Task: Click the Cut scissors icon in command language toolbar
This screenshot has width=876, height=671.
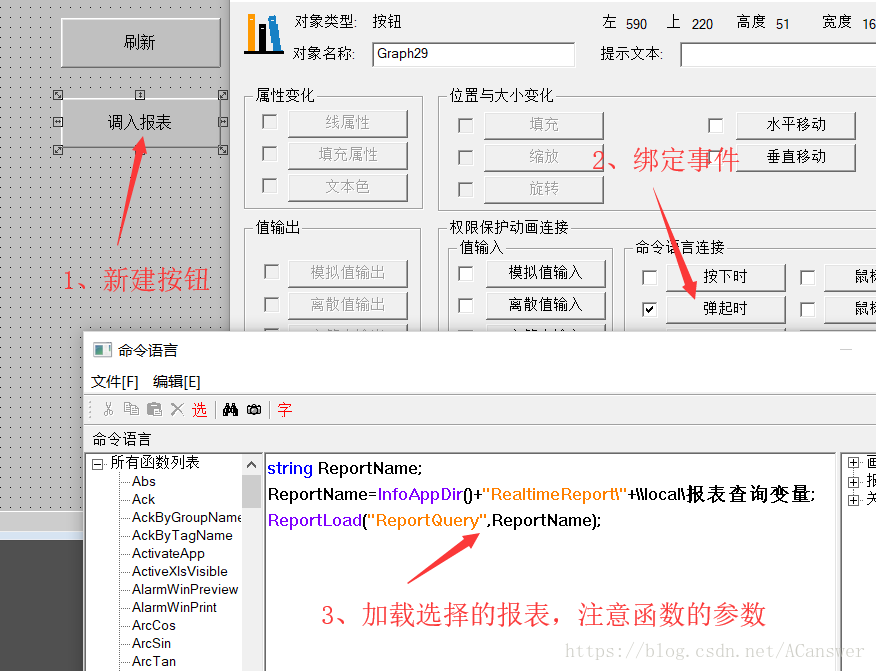Action: tap(108, 410)
